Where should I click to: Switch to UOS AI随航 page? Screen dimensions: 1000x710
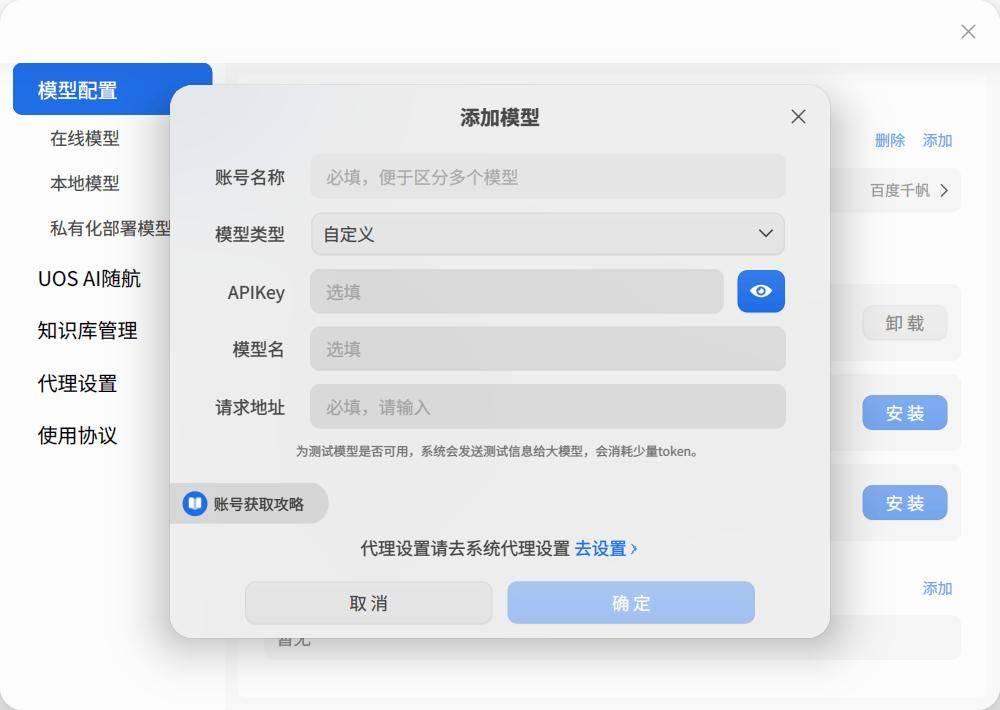point(89,279)
